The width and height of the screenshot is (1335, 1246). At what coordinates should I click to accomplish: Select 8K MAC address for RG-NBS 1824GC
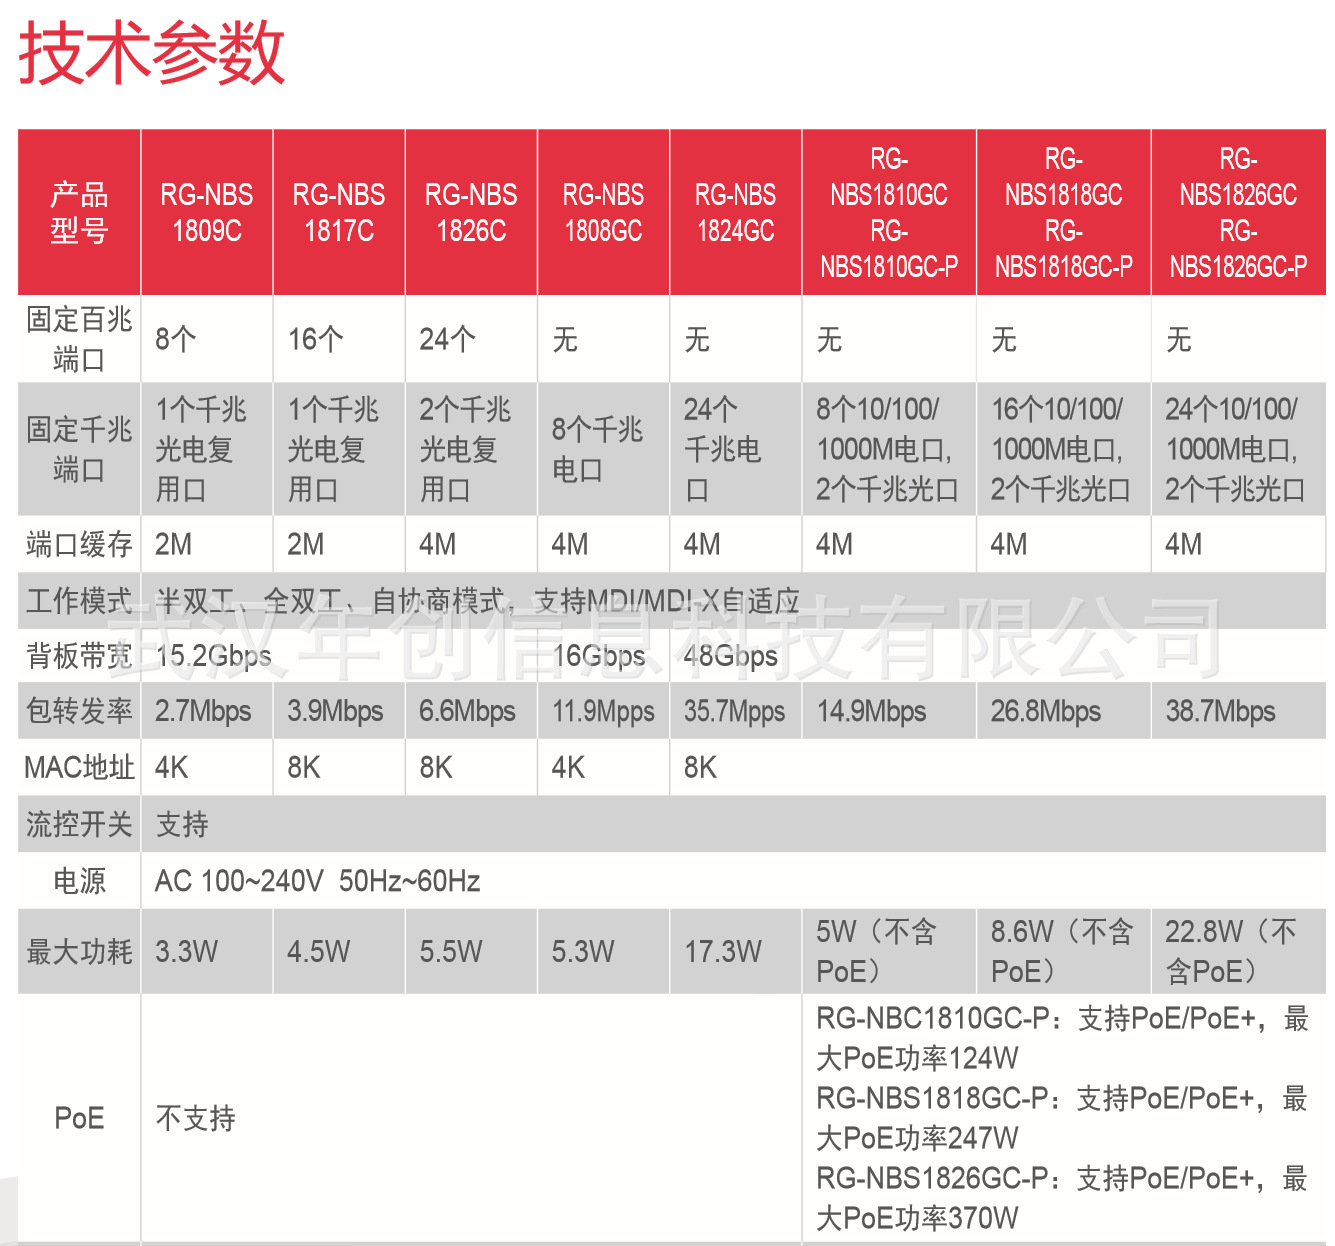(700, 768)
